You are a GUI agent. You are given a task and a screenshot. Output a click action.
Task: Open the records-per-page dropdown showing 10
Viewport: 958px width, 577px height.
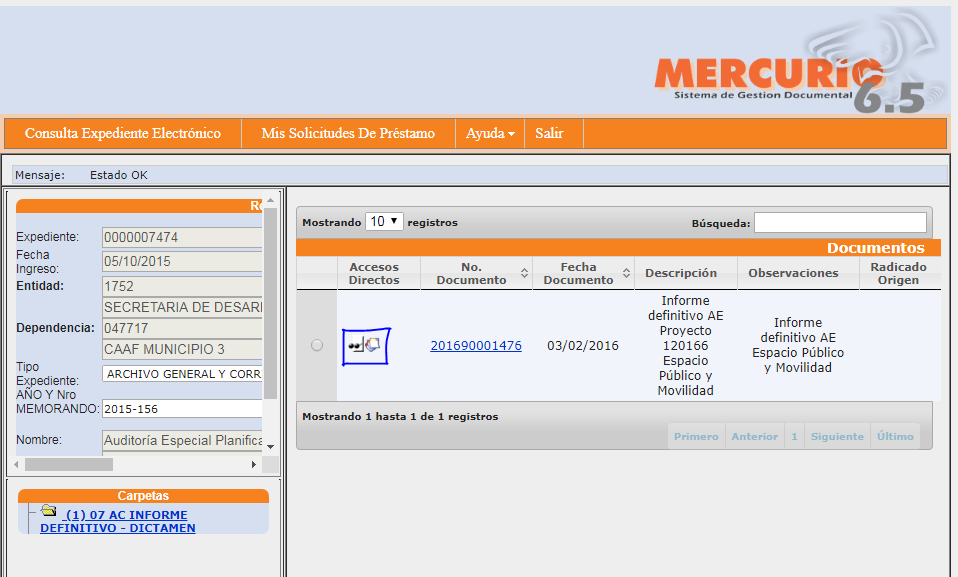click(x=384, y=221)
